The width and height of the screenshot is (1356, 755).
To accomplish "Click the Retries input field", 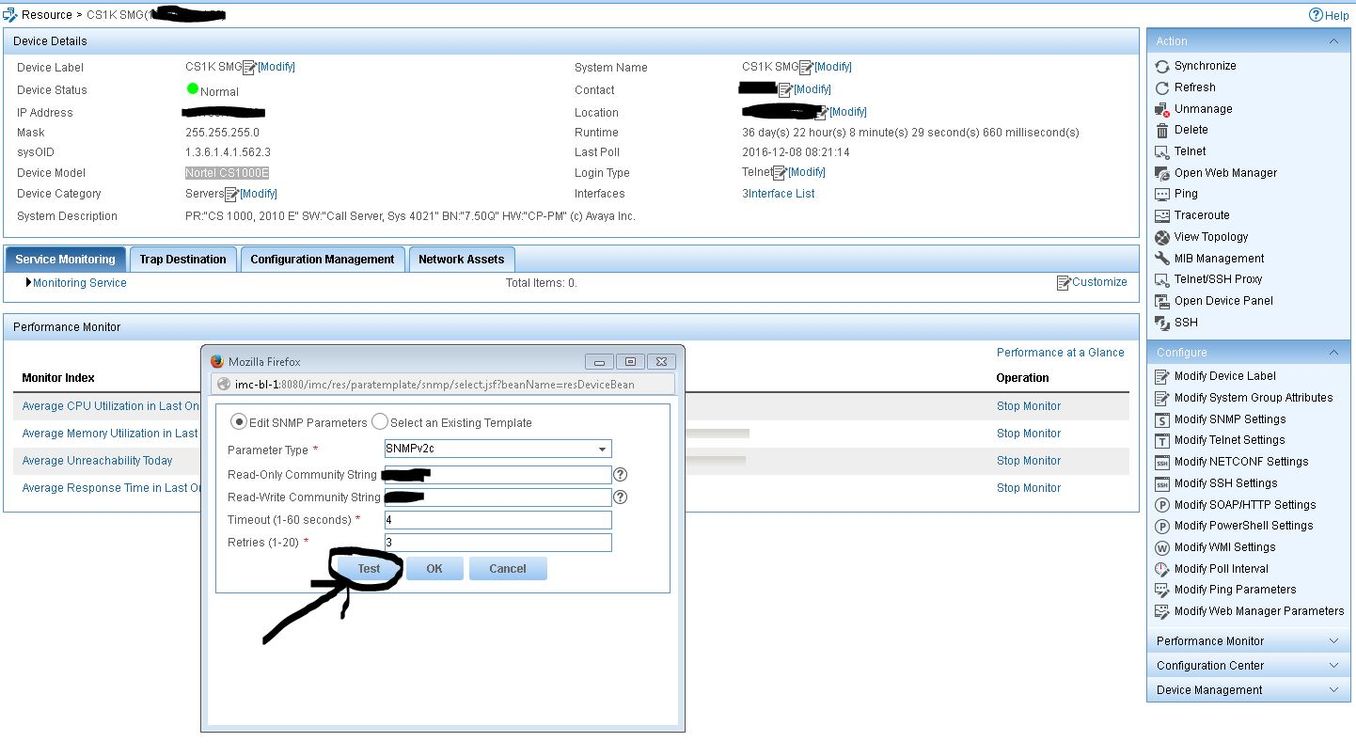I will [498, 543].
